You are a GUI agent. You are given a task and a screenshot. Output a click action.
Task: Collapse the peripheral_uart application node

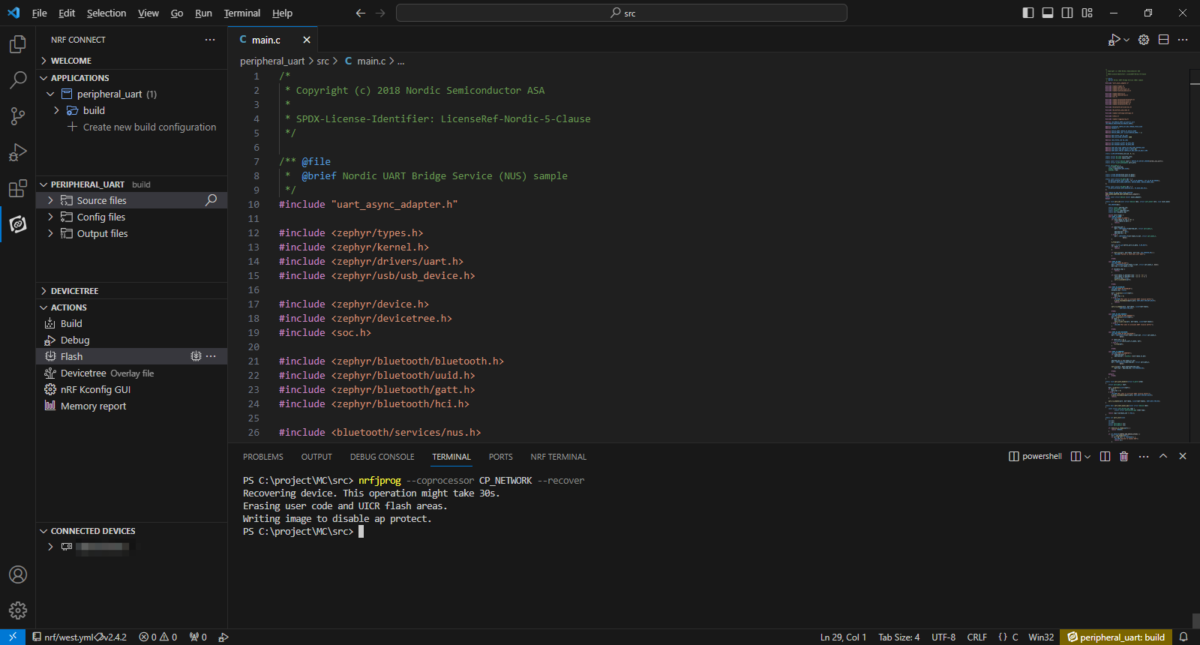(x=52, y=94)
